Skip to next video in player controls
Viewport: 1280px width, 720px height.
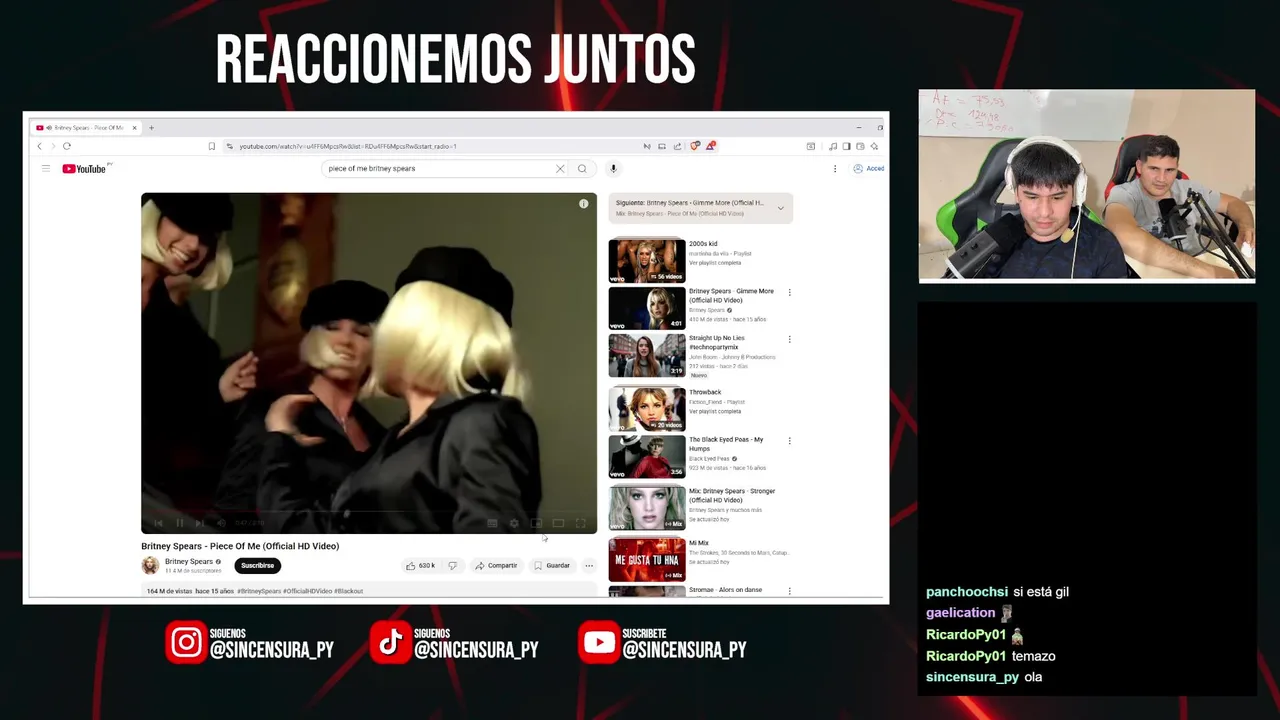point(200,523)
